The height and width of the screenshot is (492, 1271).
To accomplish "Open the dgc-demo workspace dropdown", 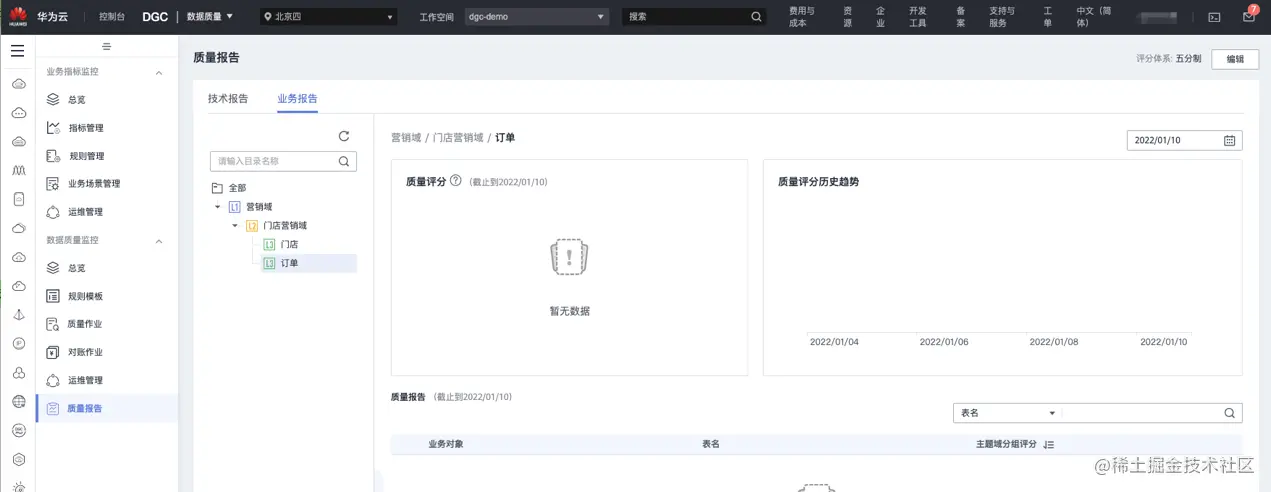I will coord(536,17).
